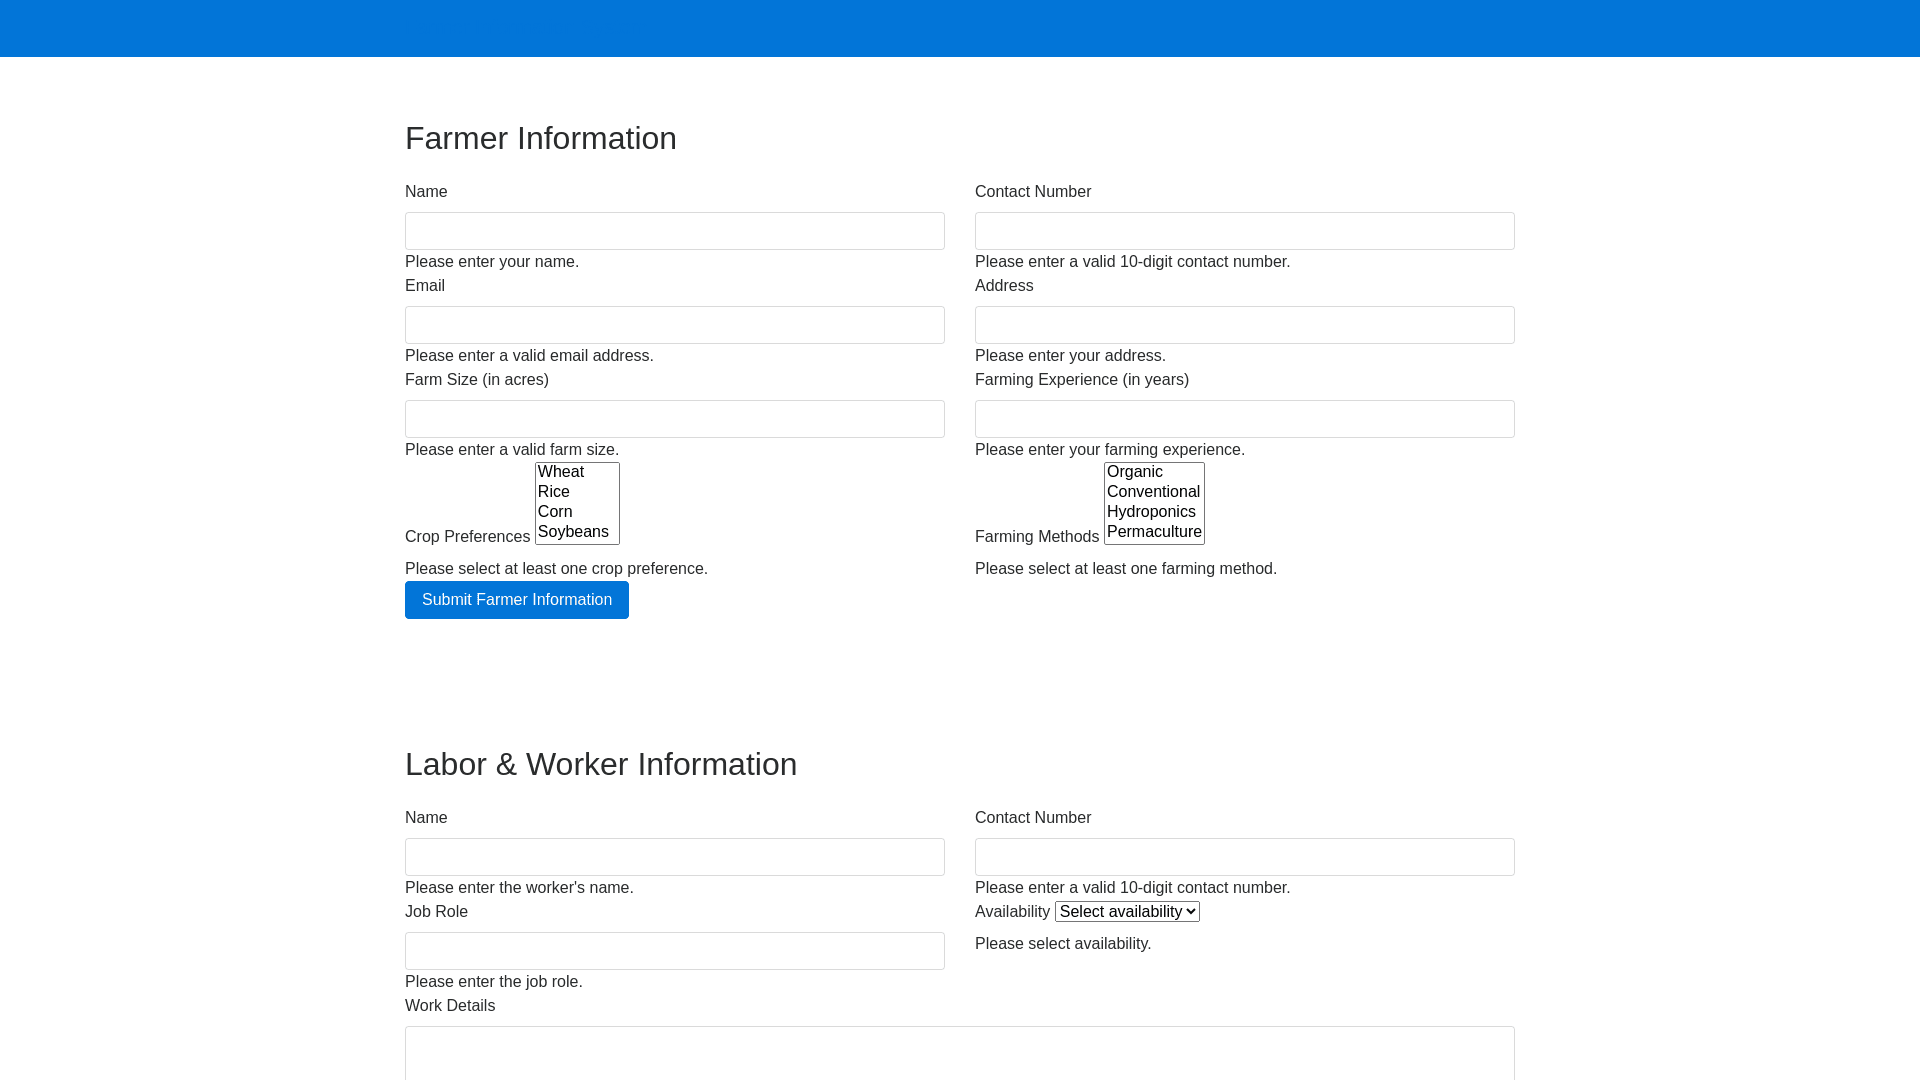
Task: Click the Job Role input field
Action: click(x=674, y=951)
